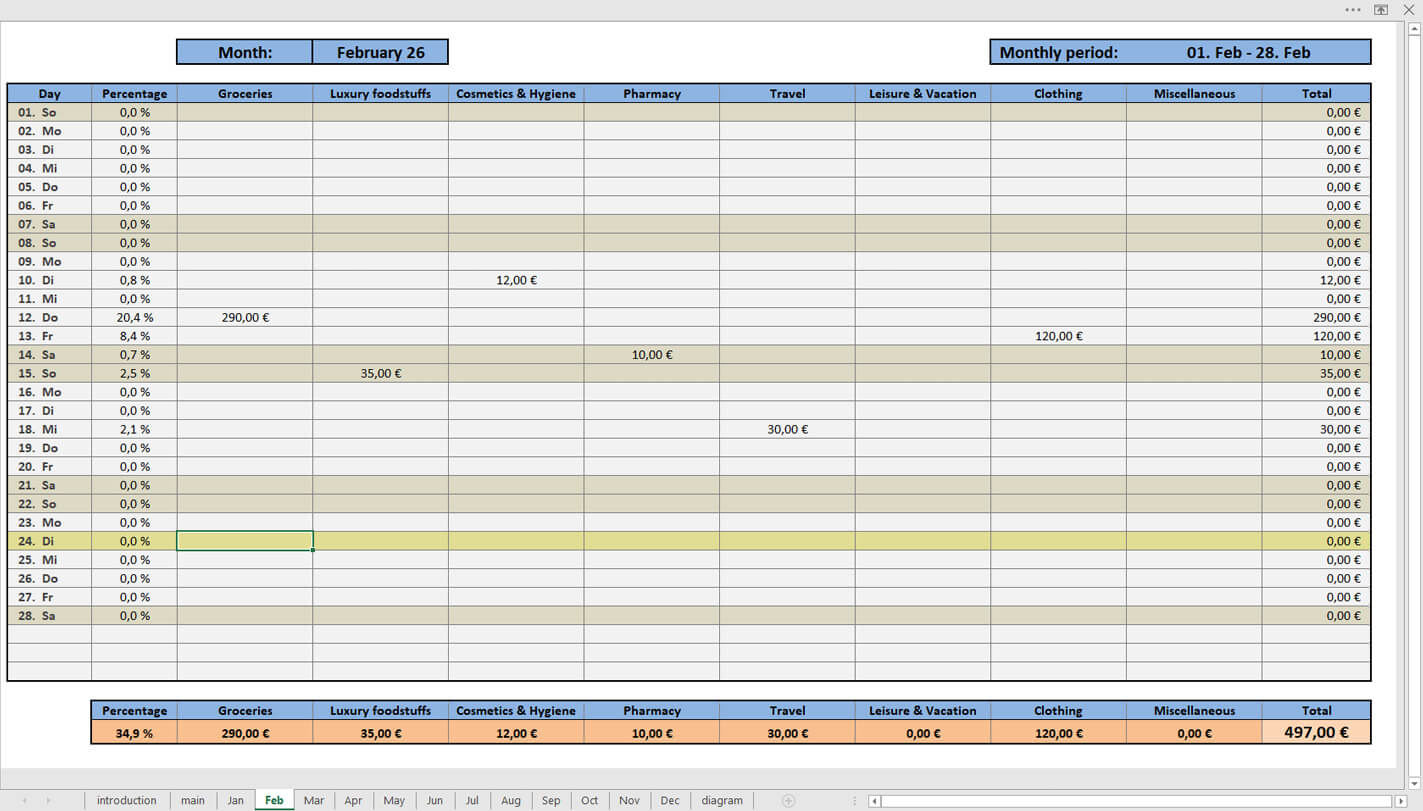The width and height of the screenshot is (1423, 811).
Task: Click the previous sheet navigation arrow
Action: [24, 801]
